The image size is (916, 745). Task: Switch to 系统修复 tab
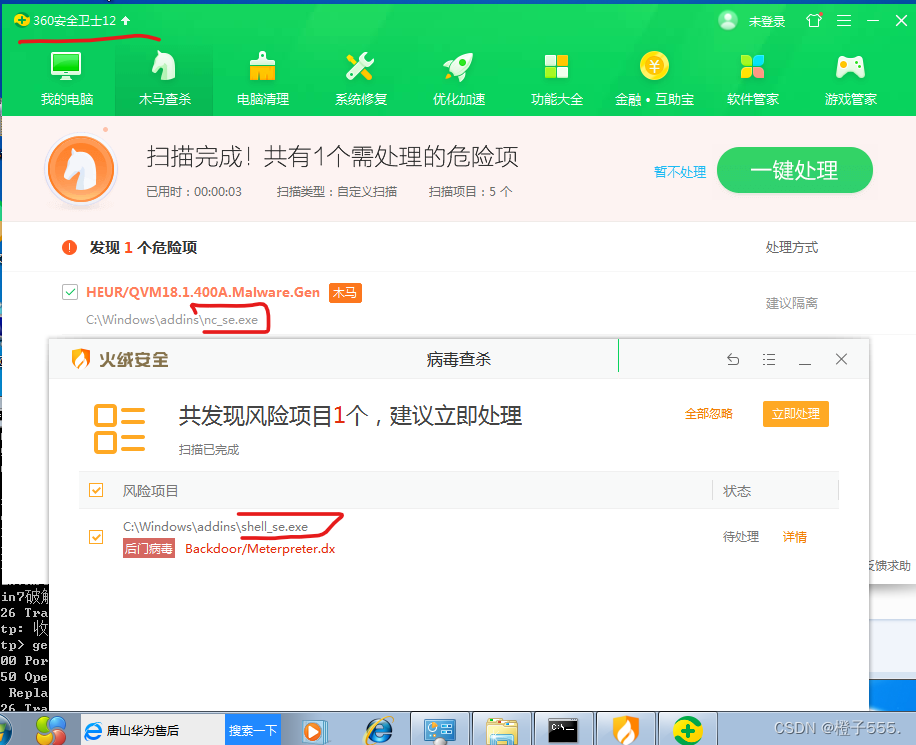360,79
